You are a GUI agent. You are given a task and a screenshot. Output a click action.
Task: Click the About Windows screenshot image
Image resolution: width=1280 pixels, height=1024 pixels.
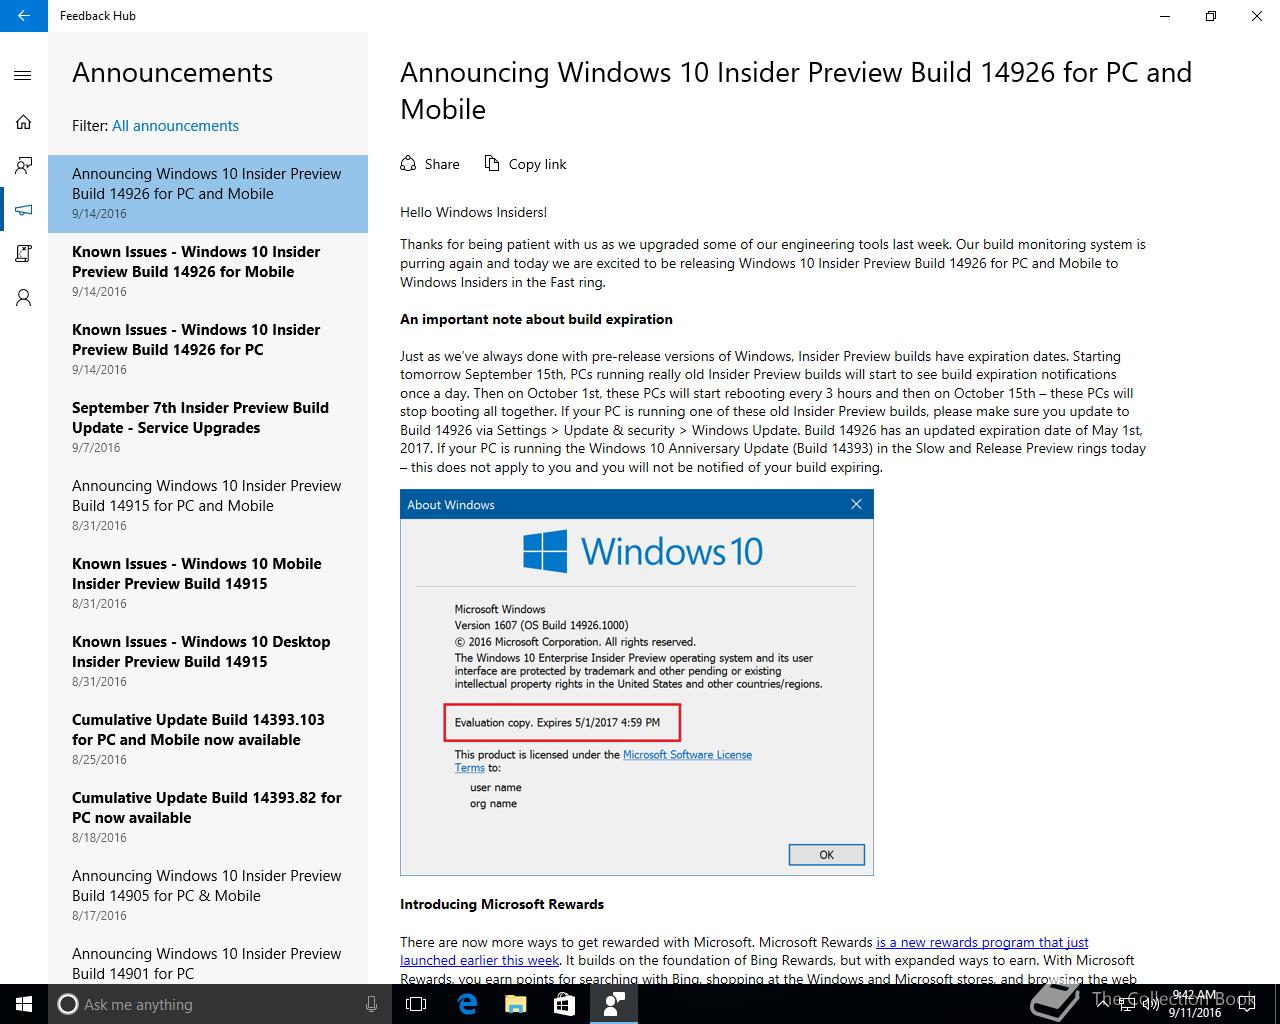tap(637, 682)
